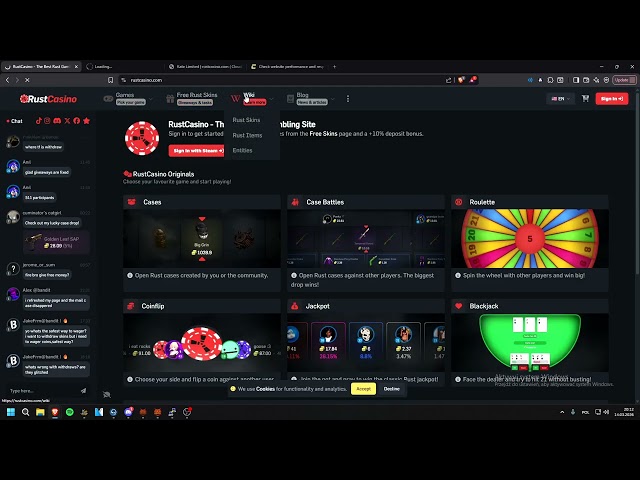Open the Windows Start menu
Screen dimensions: 640x480
[11, 412]
